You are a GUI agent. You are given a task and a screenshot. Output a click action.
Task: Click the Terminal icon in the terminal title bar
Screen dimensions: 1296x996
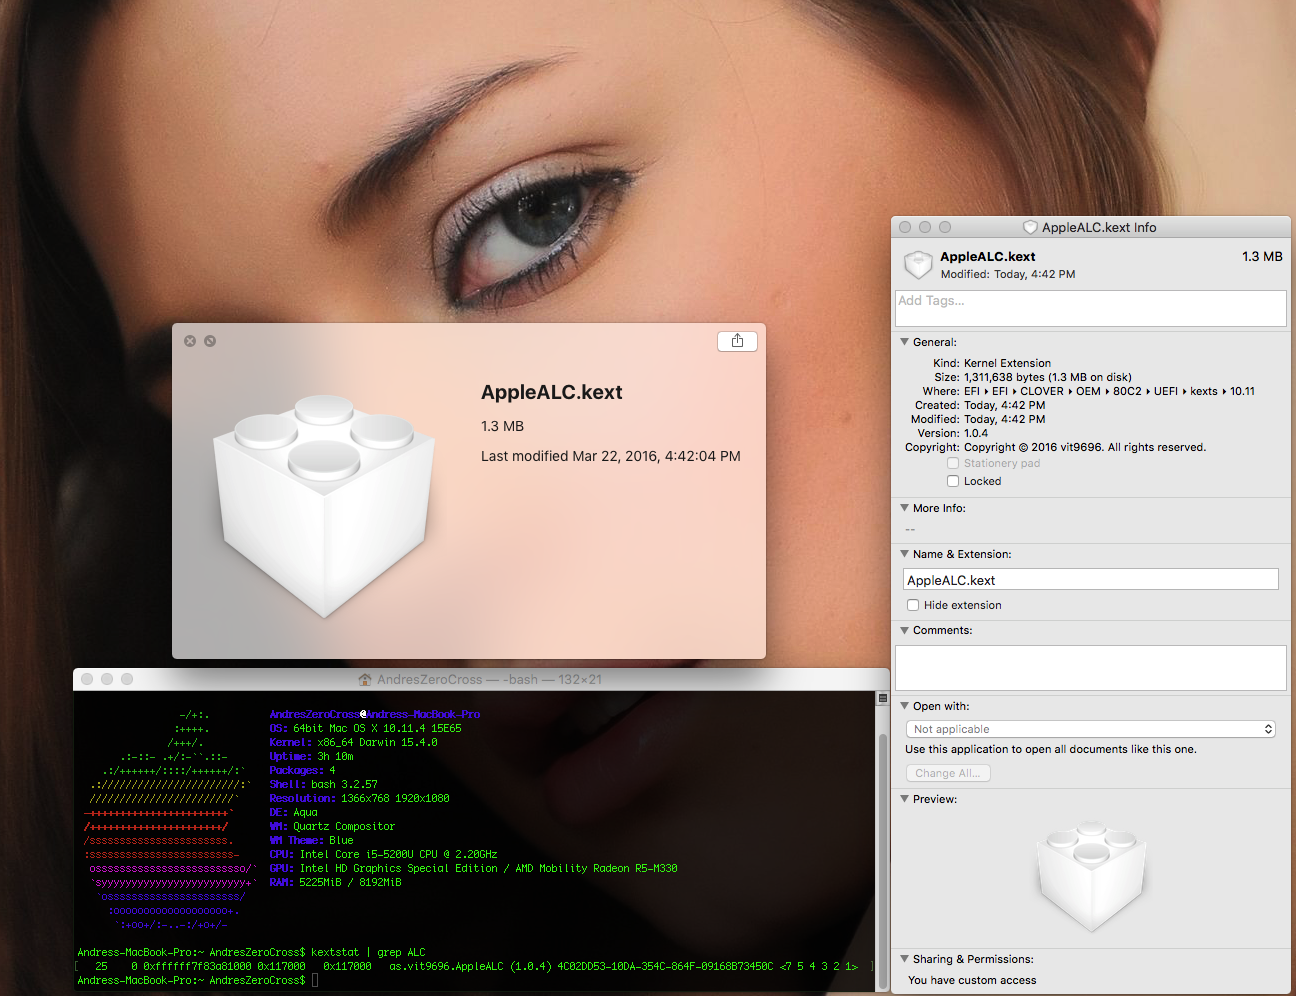pyautogui.click(x=364, y=679)
